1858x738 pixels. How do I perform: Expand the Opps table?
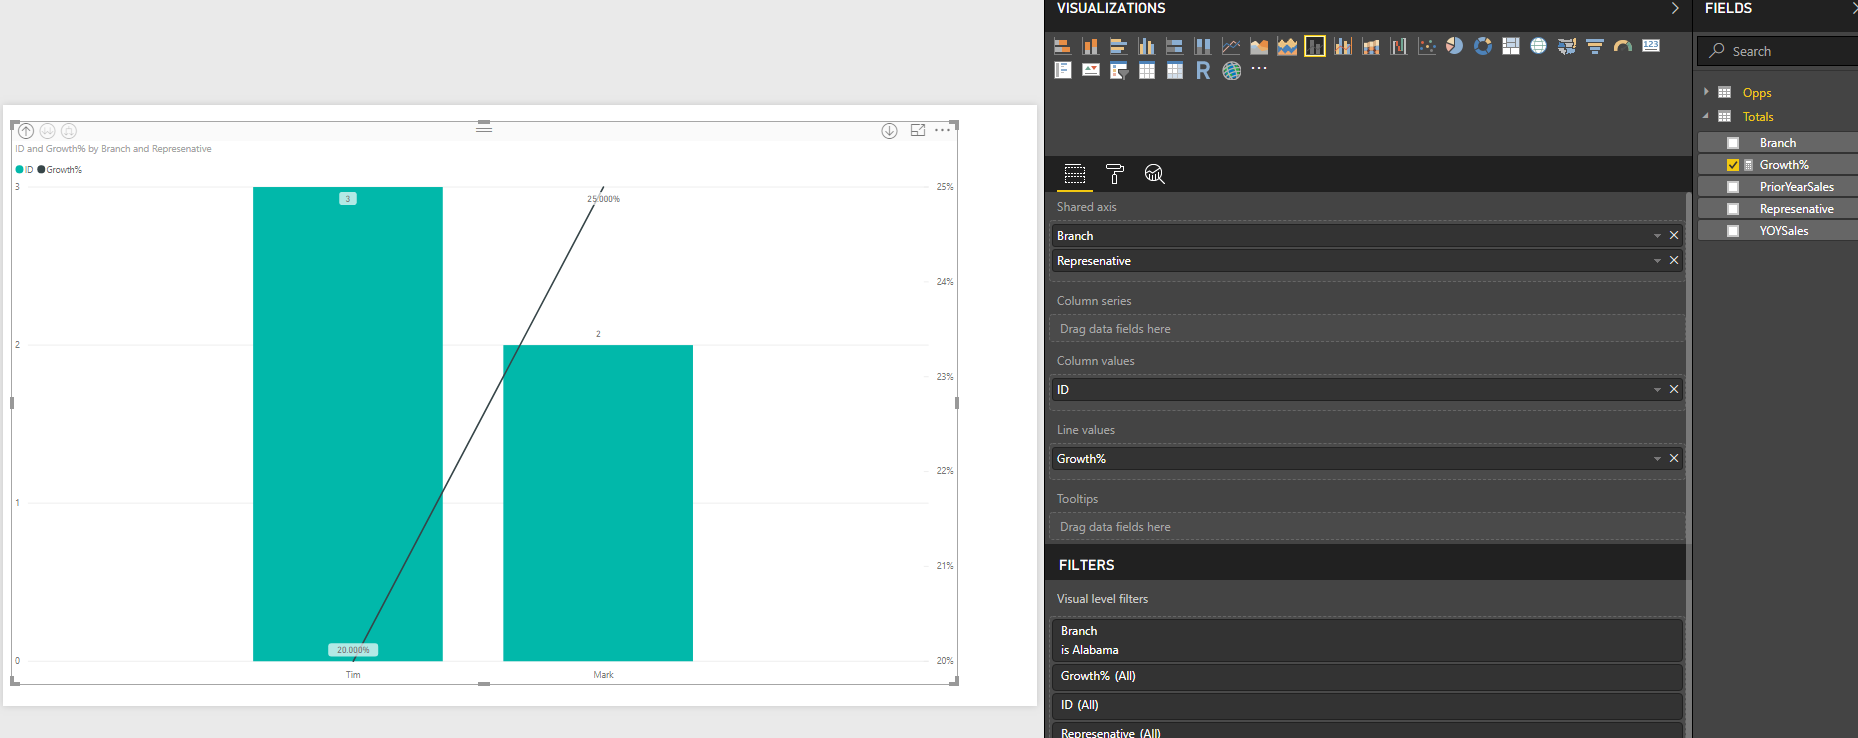pyautogui.click(x=1706, y=92)
